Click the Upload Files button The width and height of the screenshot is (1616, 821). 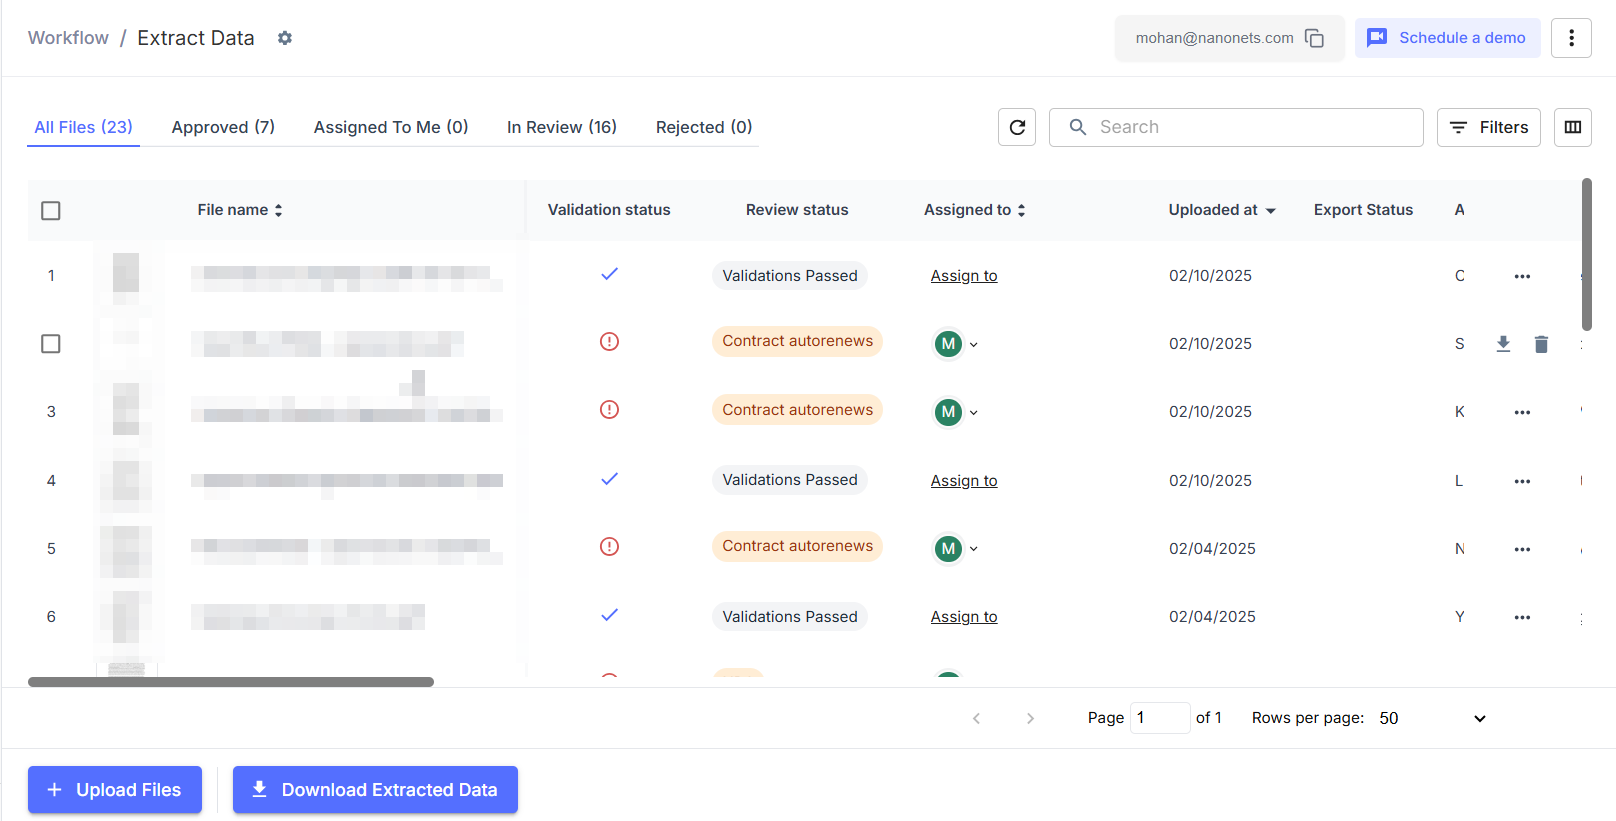115,790
